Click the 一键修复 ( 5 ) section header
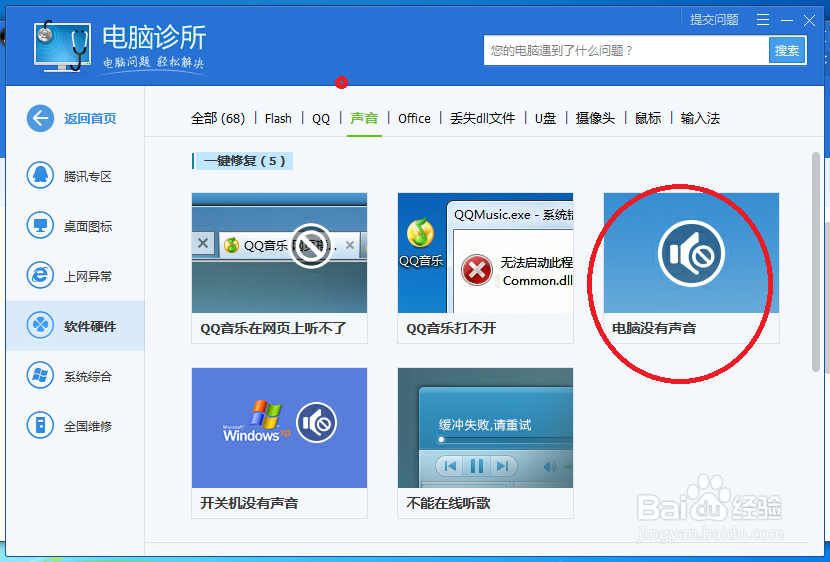Image resolution: width=830 pixels, height=562 pixels. click(x=243, y=161)
